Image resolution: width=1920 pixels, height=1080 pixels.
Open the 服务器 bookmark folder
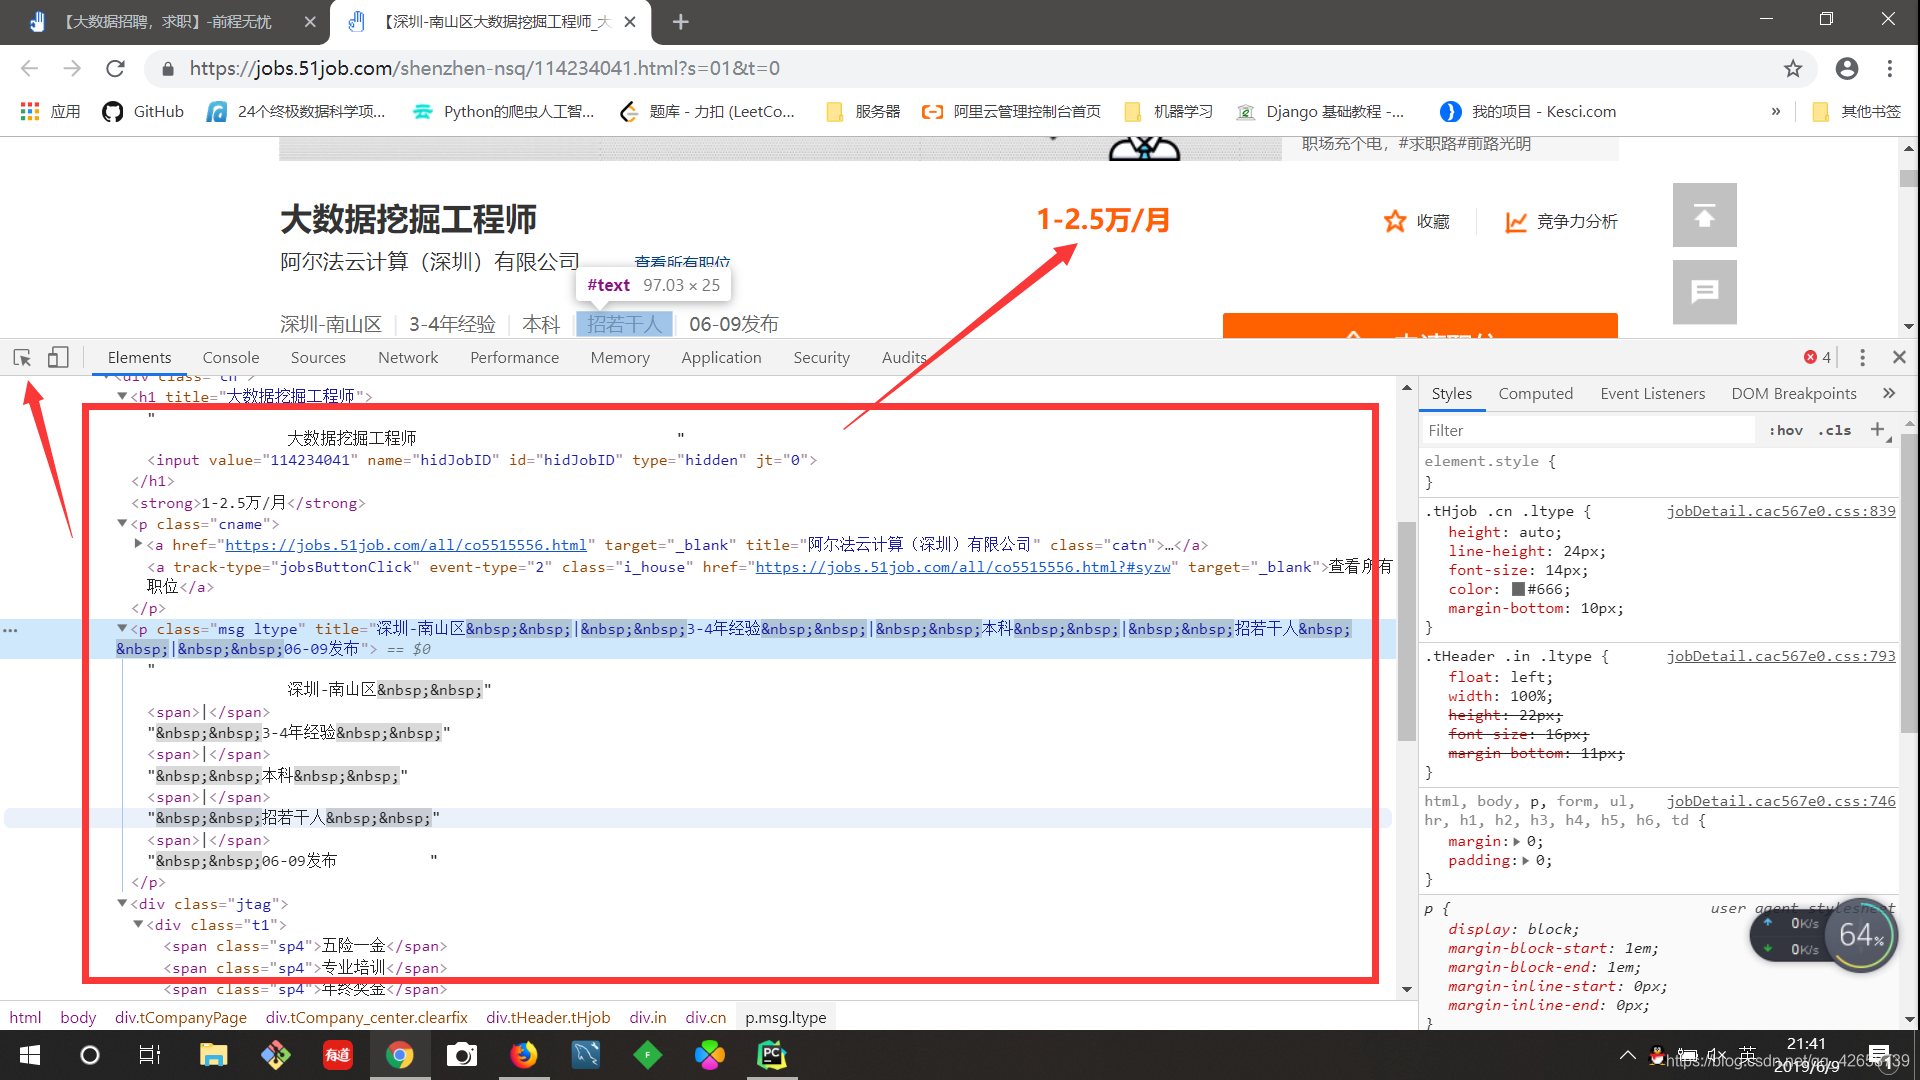[x=864, y=111]
